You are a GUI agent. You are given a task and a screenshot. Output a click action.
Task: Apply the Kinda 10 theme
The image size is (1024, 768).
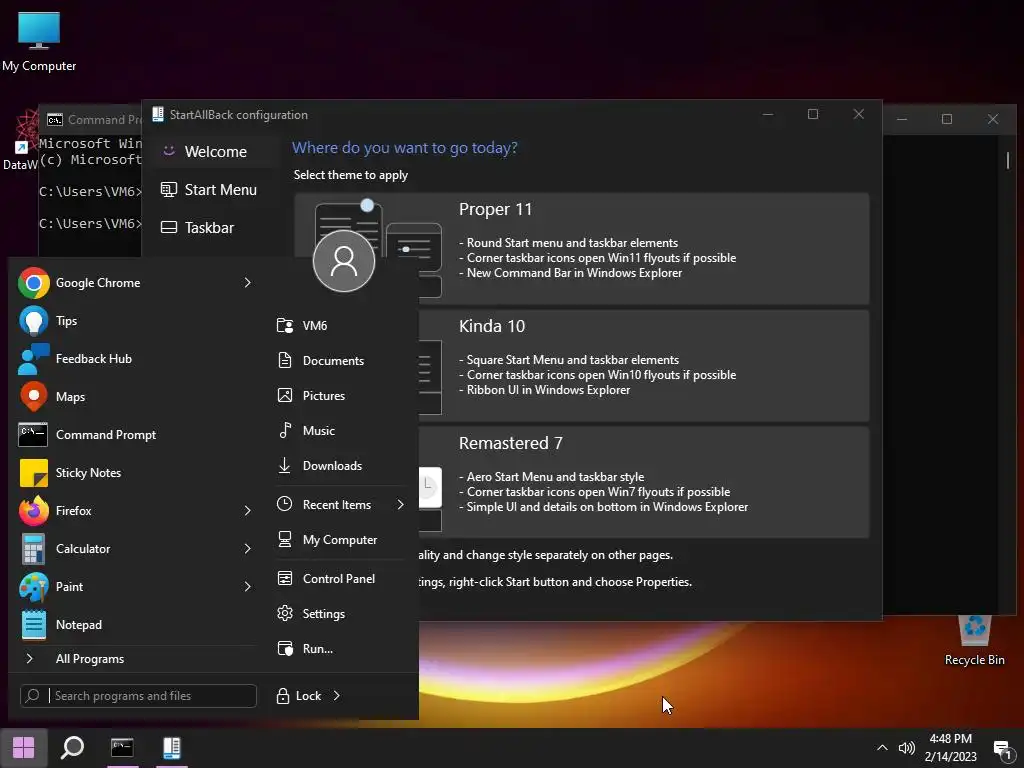pos(643,366)
